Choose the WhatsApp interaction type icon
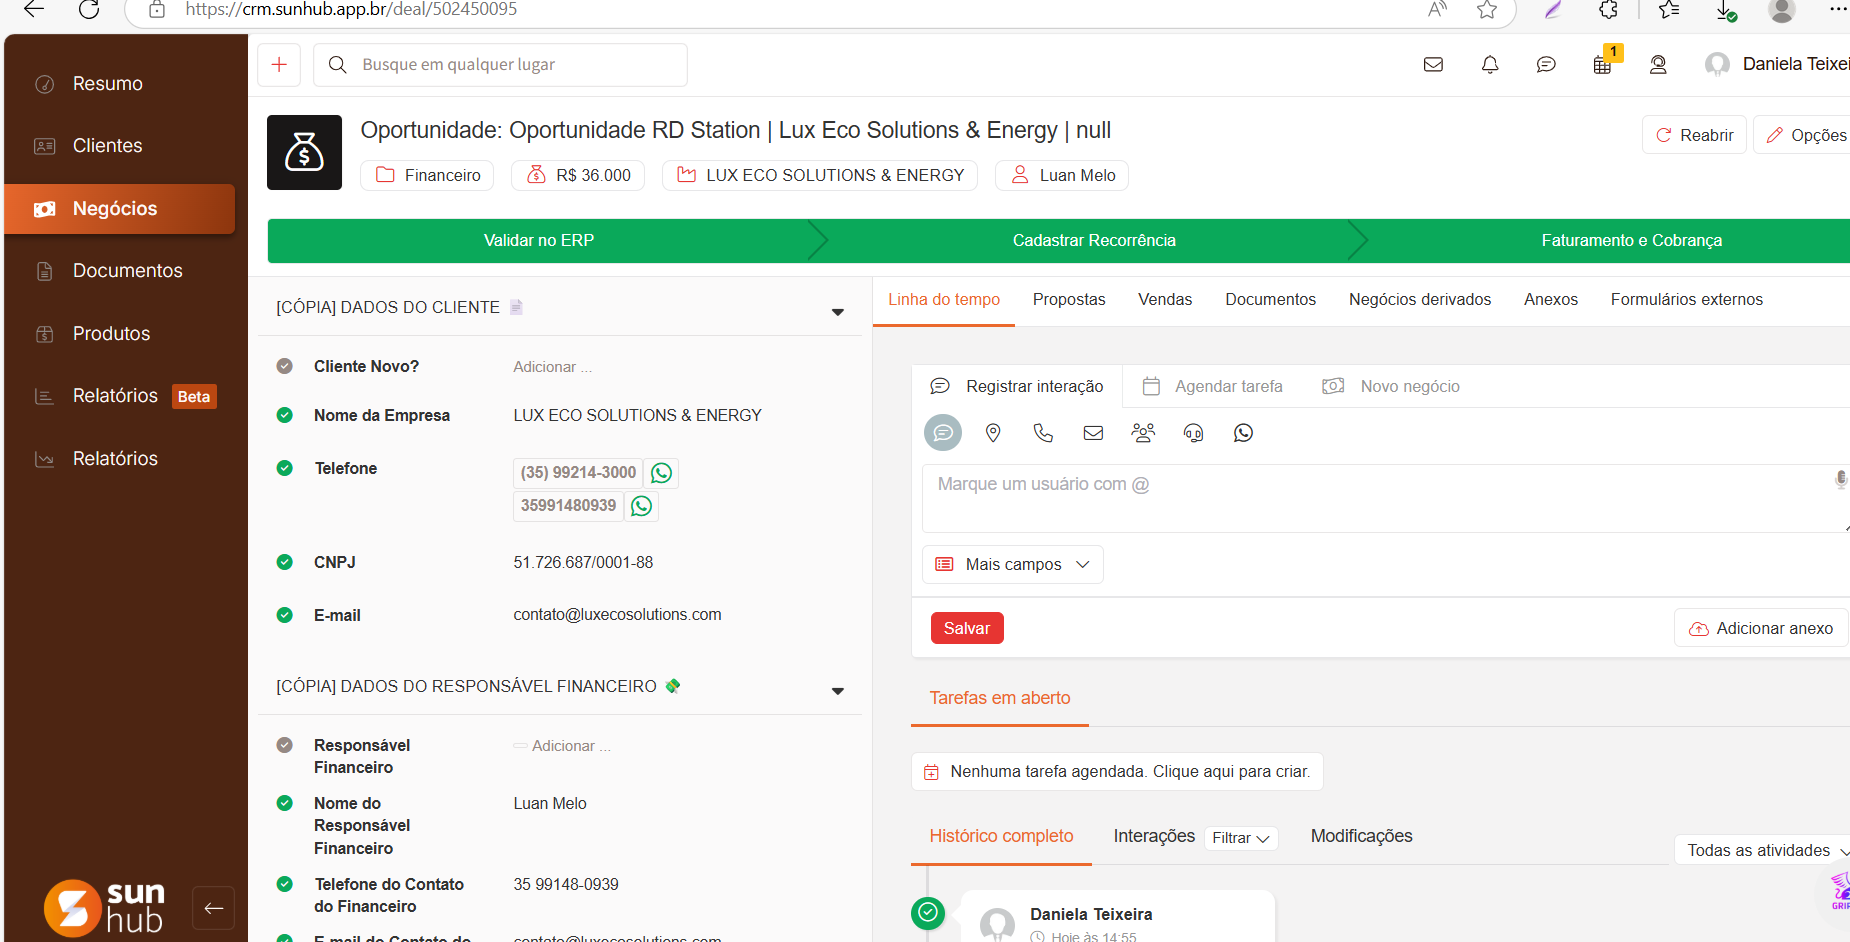 (1243, 433)
